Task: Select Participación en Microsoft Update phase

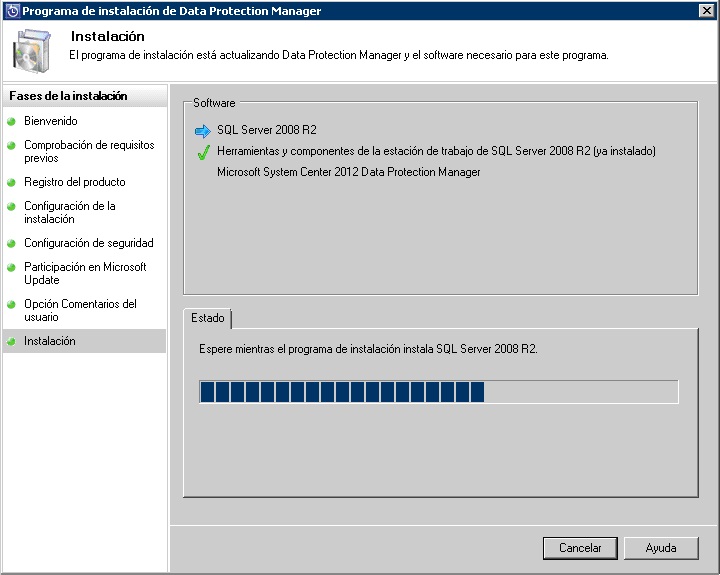Action: [x=85, y=273]
